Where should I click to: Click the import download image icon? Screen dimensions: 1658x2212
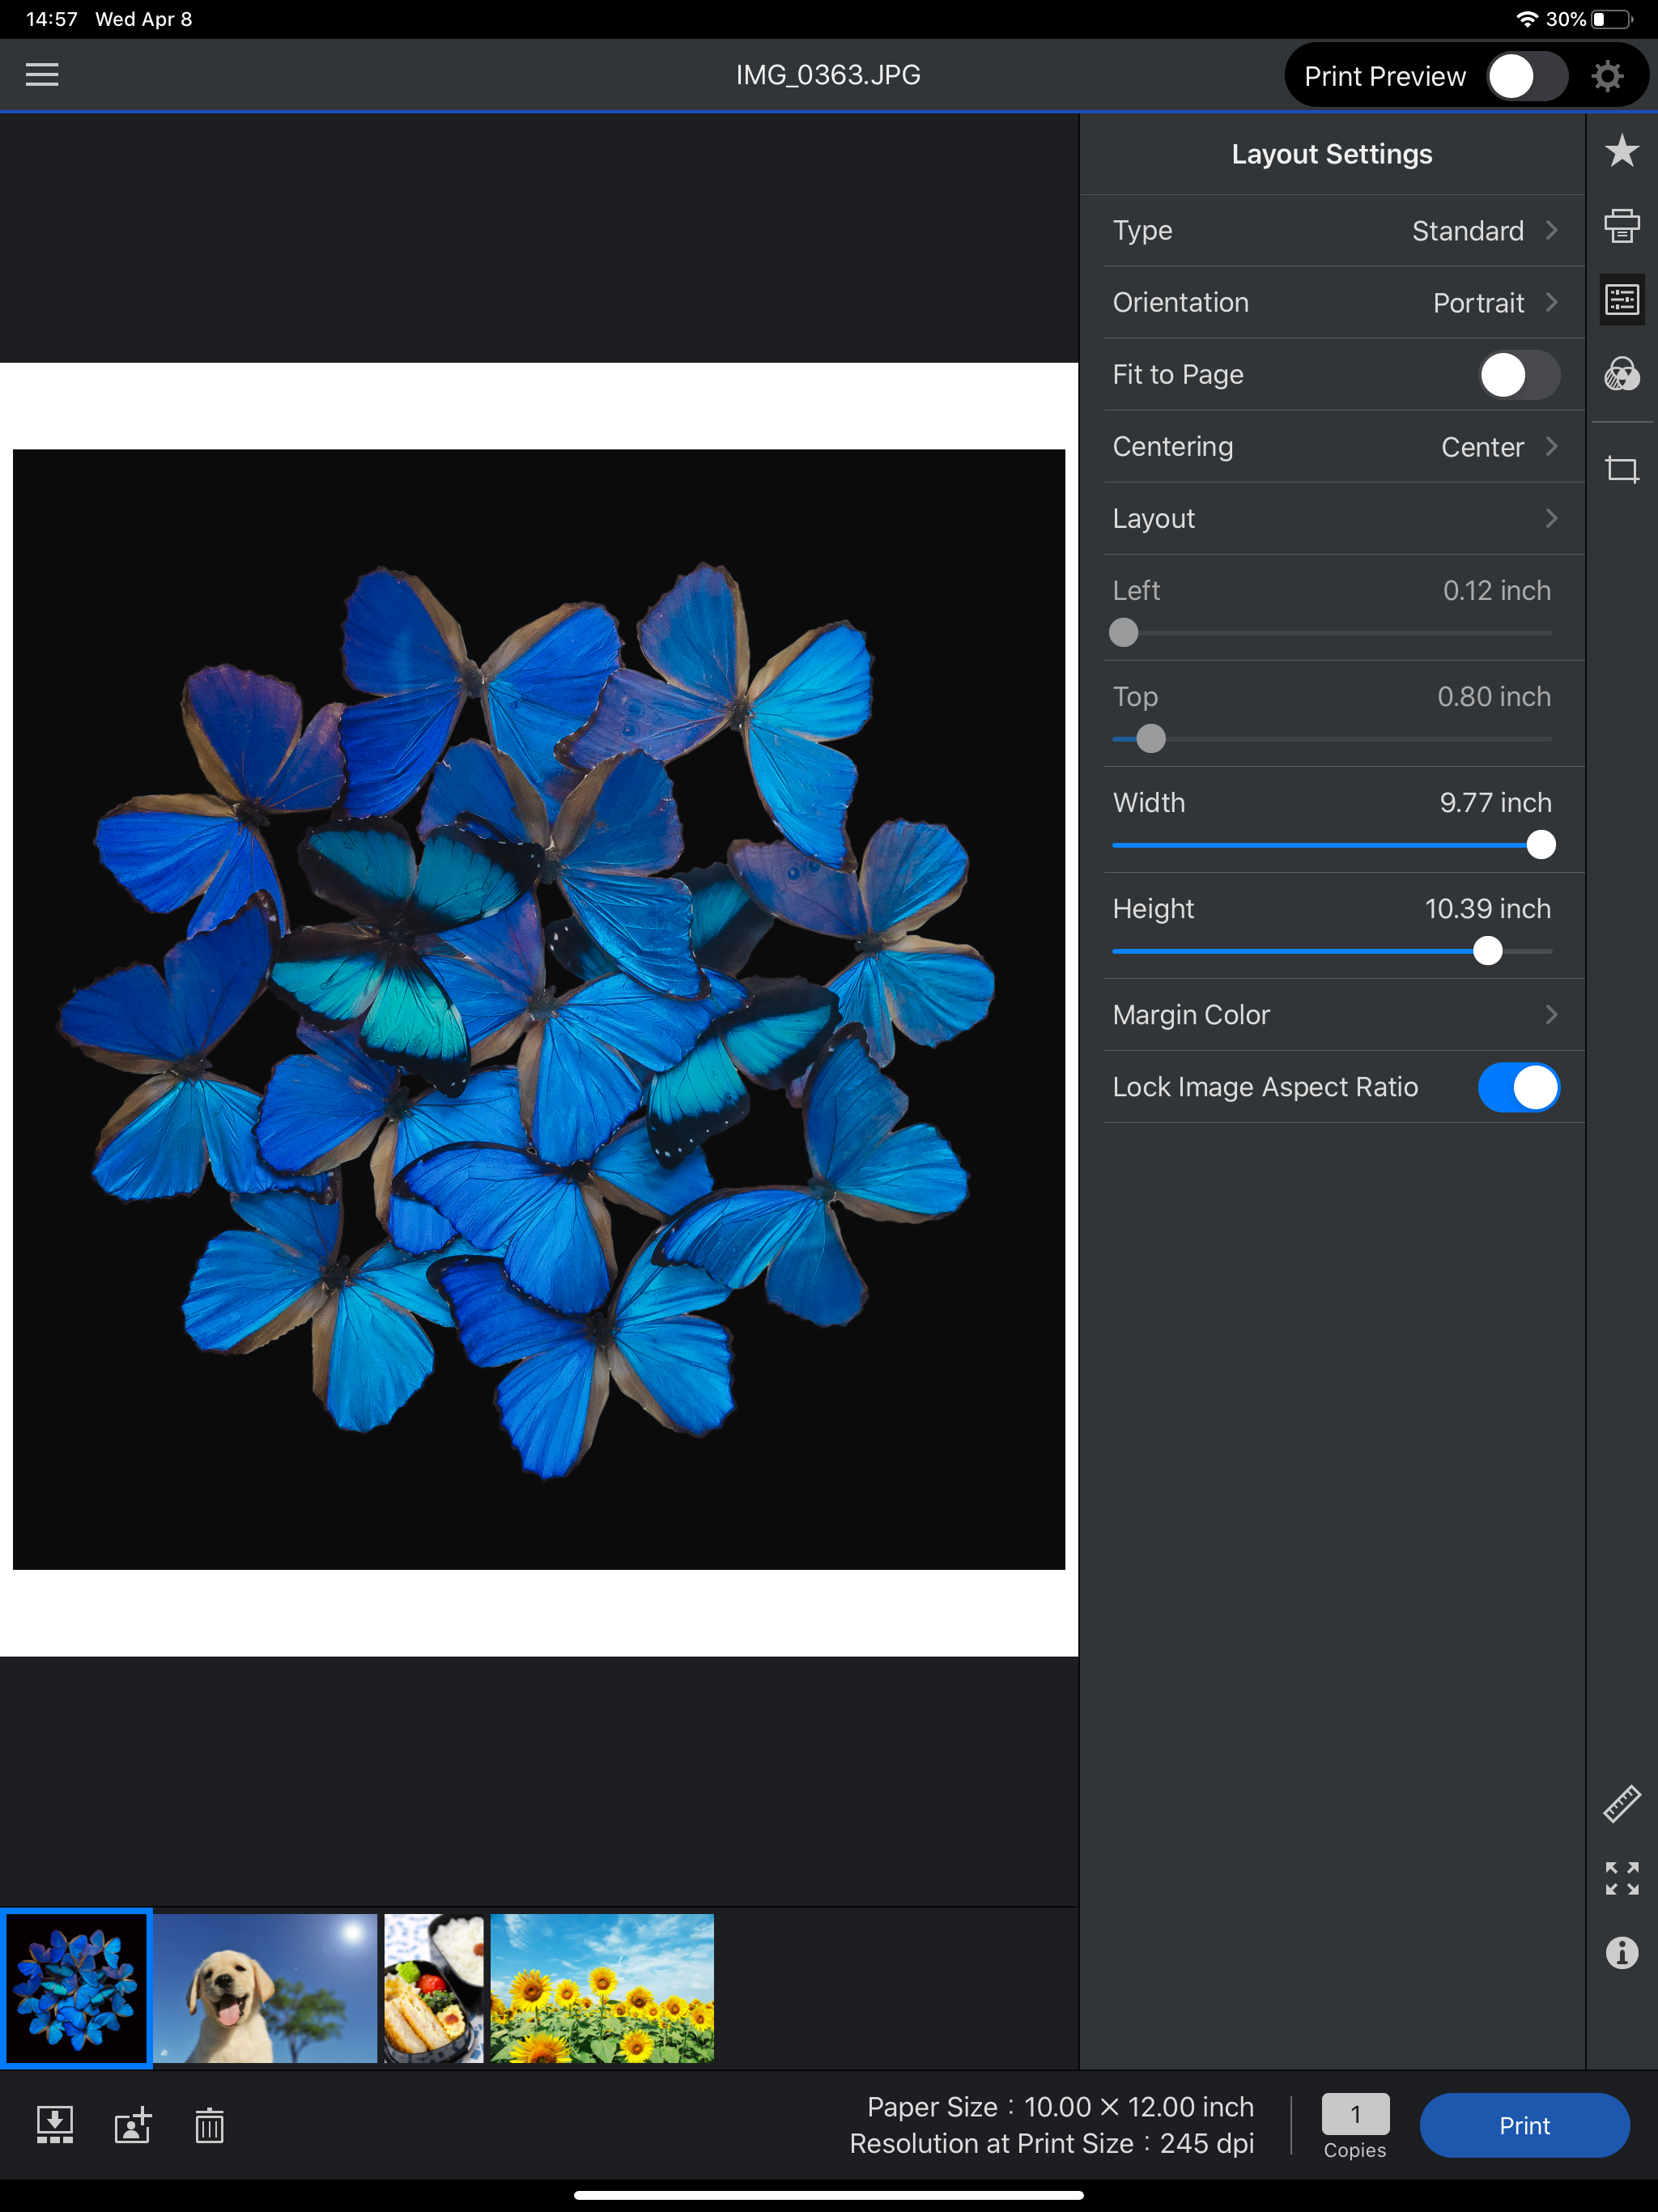[54, 2125]
